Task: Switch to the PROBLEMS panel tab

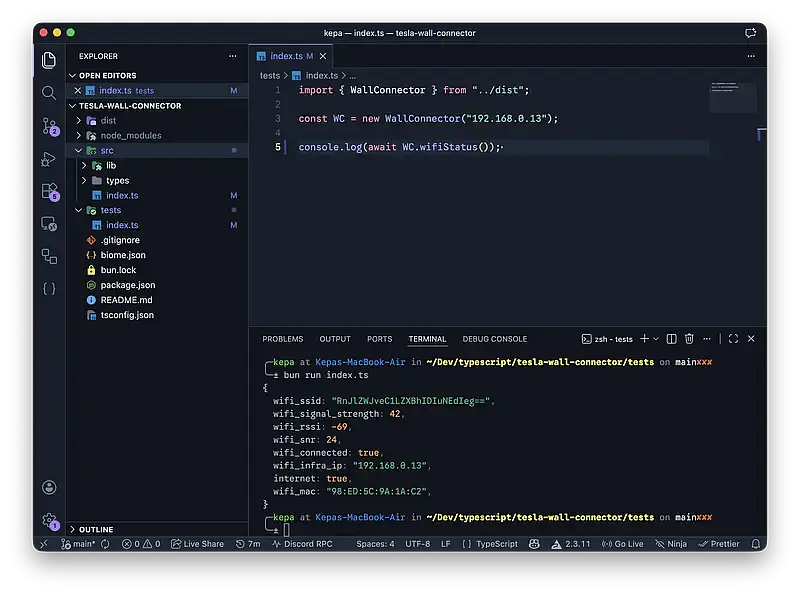Action: click(283, 338)
